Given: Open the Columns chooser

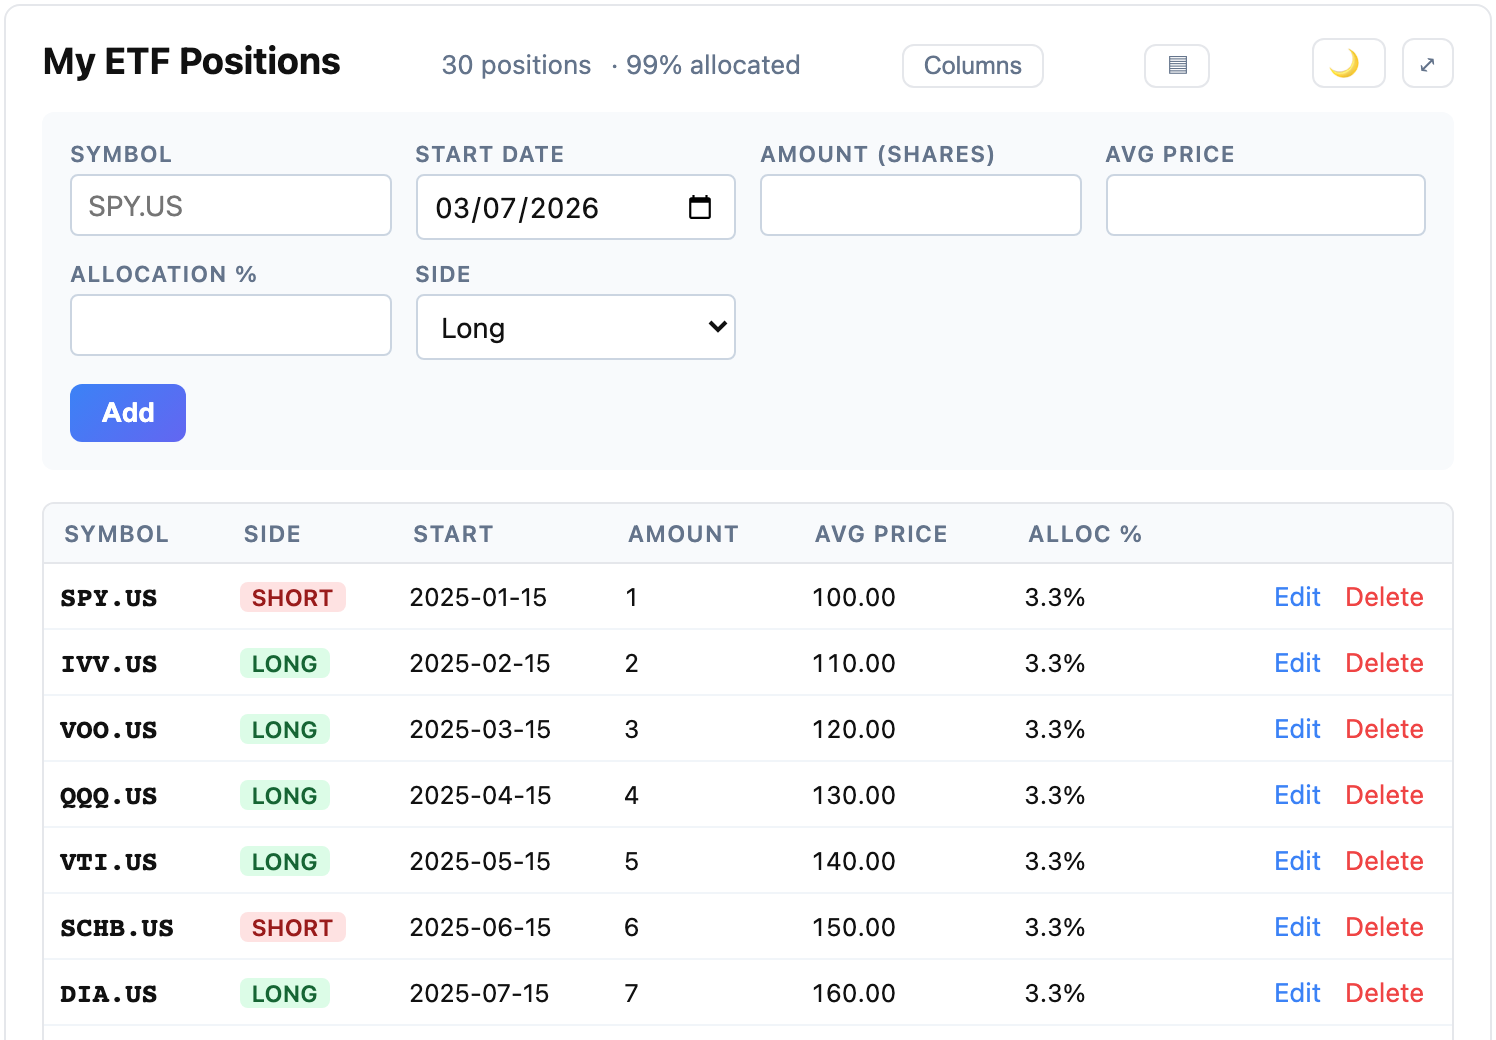Looking at the screenshot, I should (972, 66).
